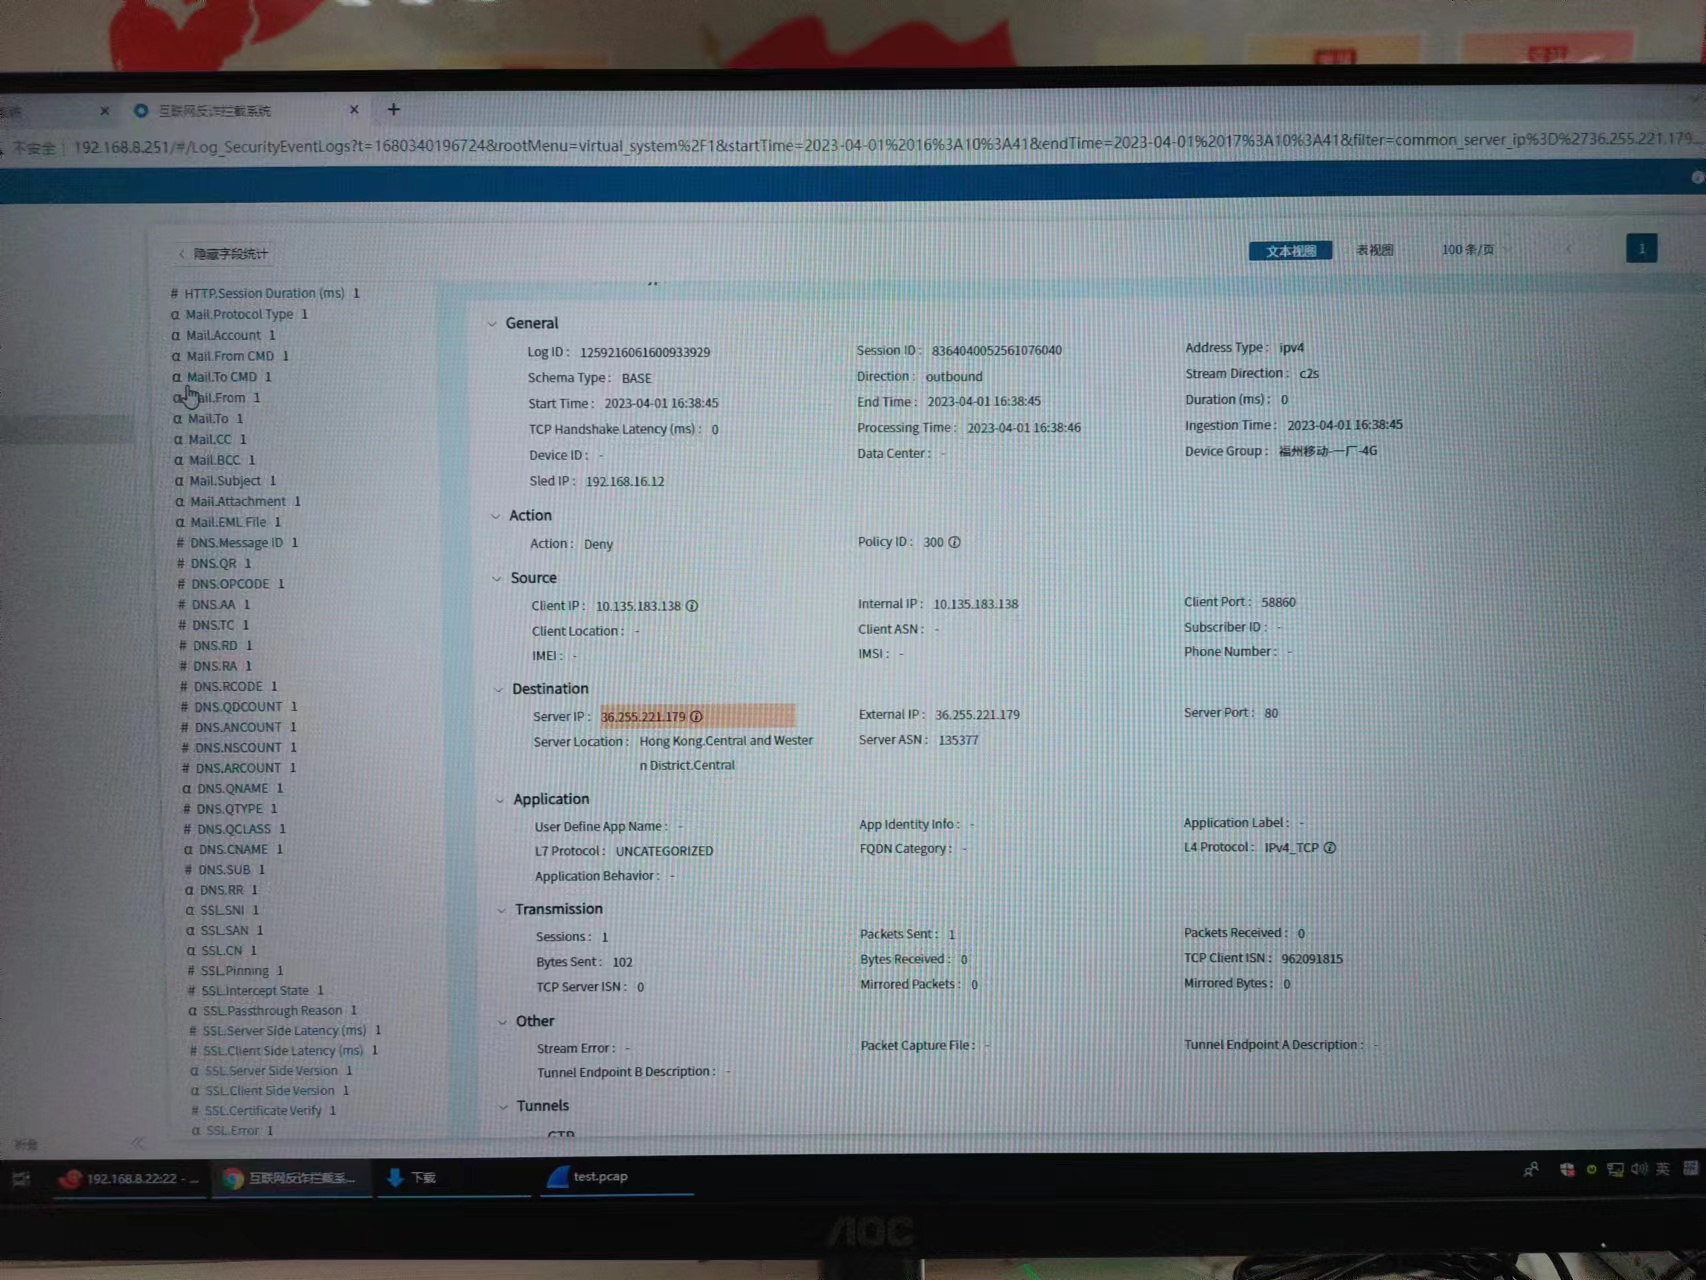The image size is (1706, 1280).
Task: Switch to 表视图 table view
Action: click(x=1374, y=250)
